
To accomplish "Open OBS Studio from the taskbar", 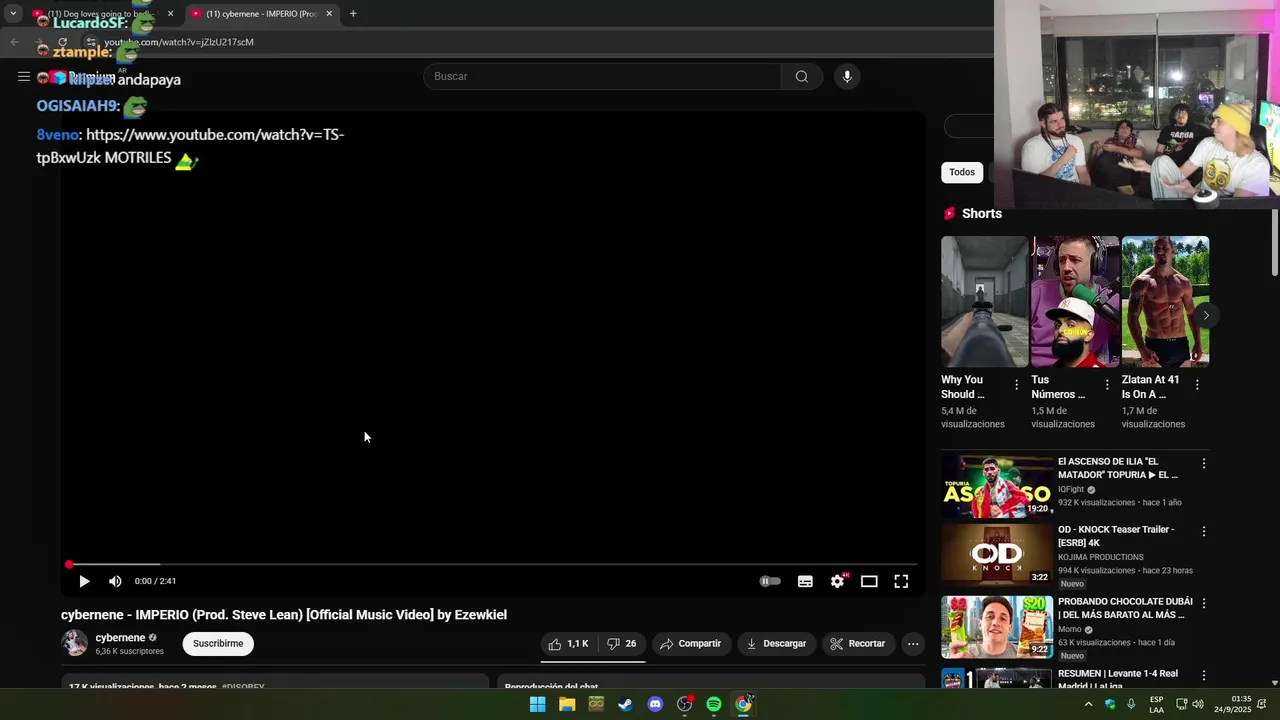I will coord(685,704).
